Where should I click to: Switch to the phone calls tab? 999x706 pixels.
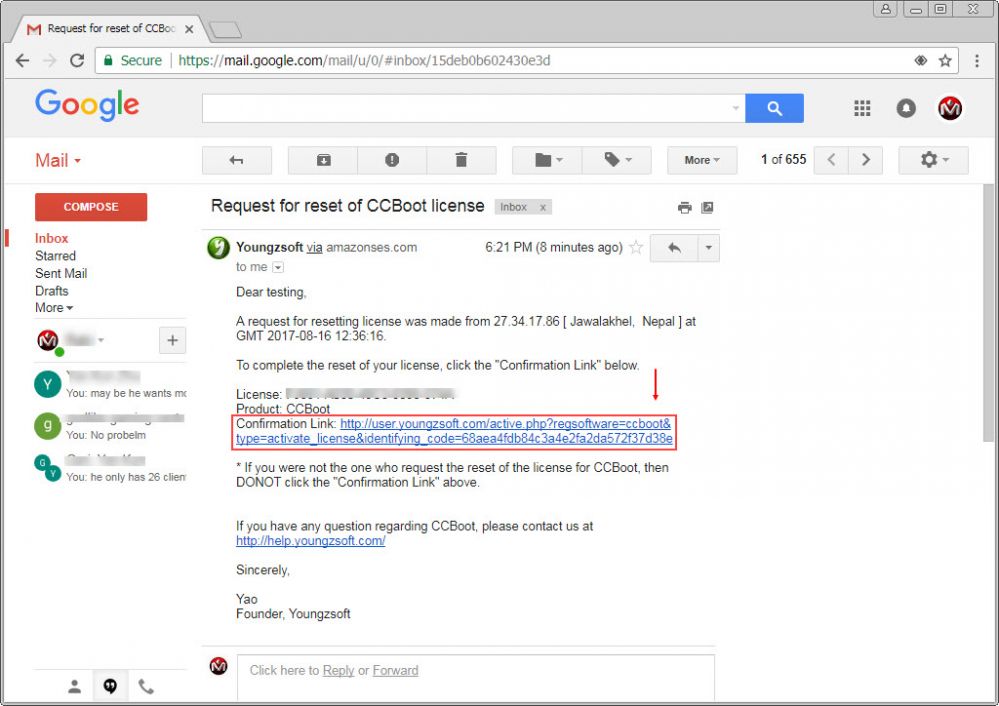click(146, 686)
